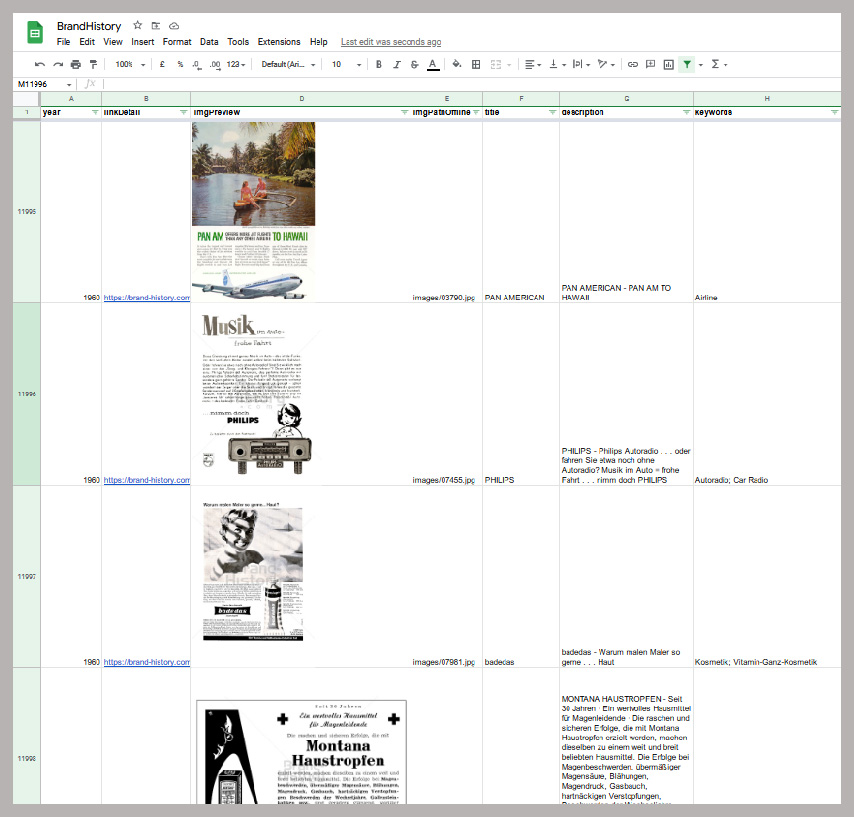Toggle bold formatting
854x817 pixels.
coord(378,64)
